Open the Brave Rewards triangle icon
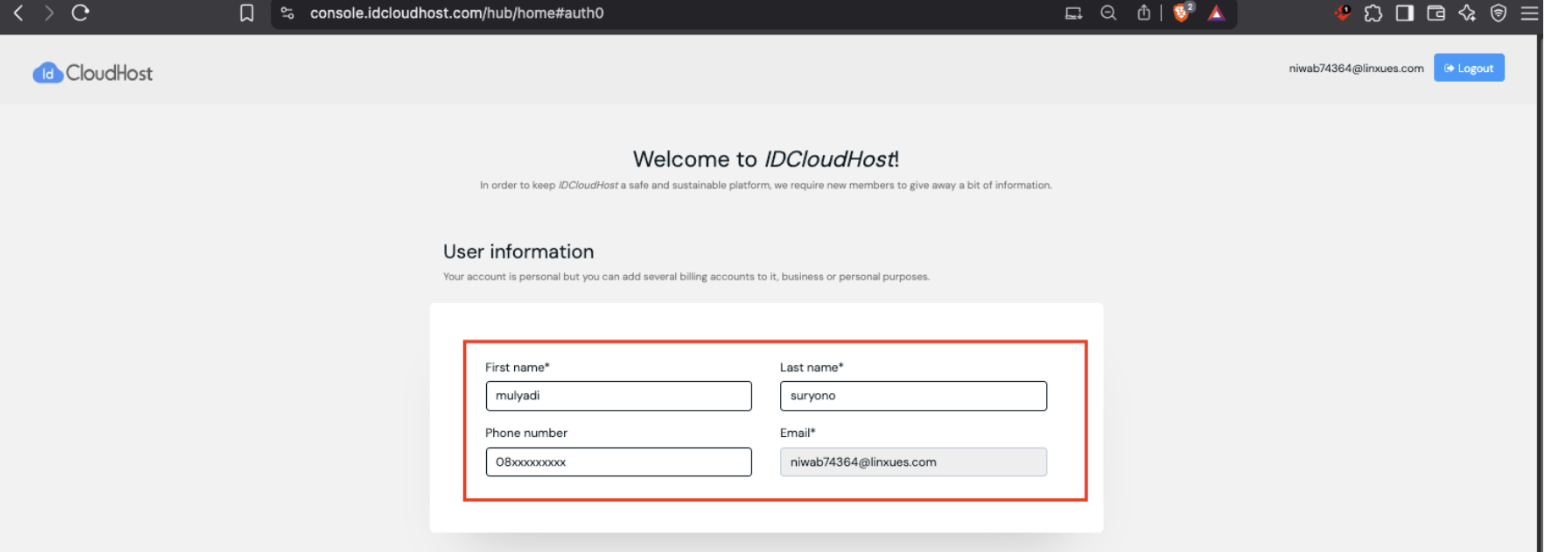The width and height of the screenshot is (1544, 552). (1216, 14)
